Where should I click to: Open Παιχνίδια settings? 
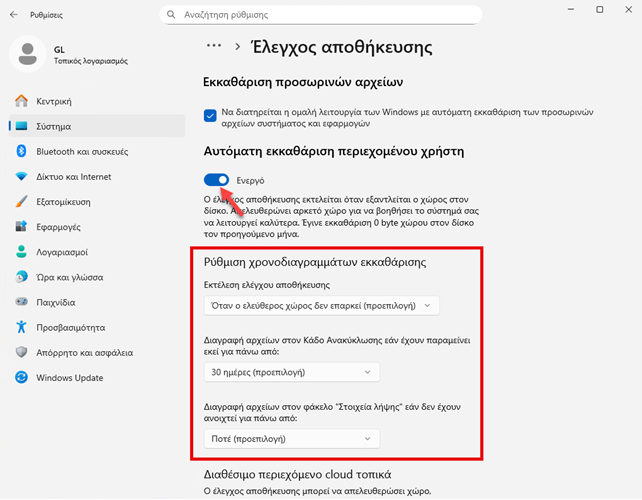pos(97,302)
